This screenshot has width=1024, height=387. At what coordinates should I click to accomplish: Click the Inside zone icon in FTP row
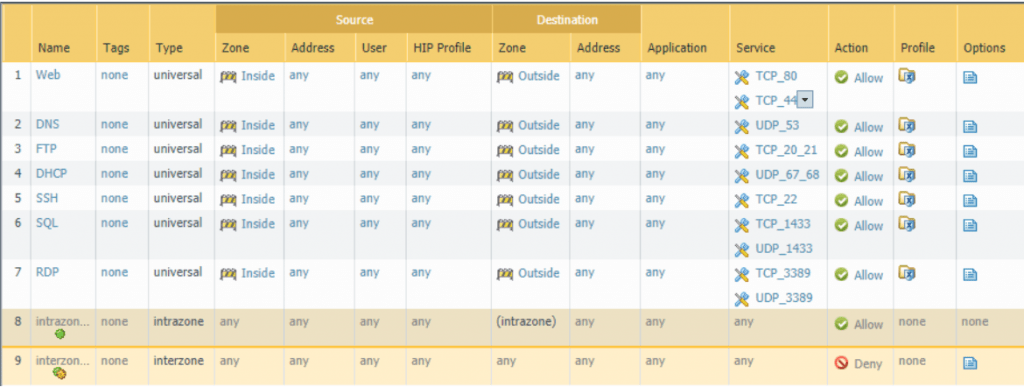tap(229, 151)
